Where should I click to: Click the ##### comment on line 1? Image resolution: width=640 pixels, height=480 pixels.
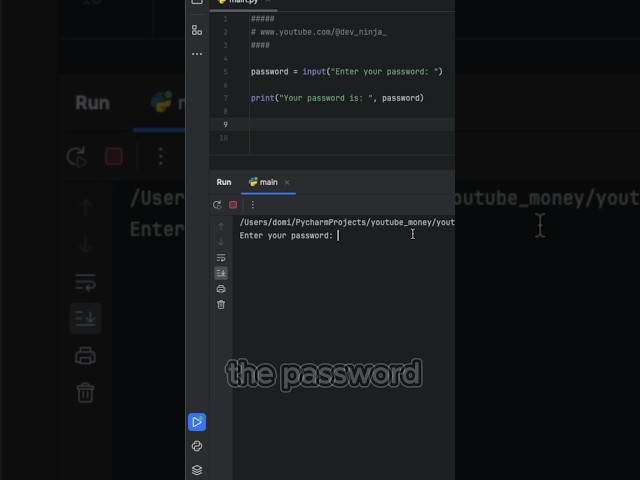[262, 19]
